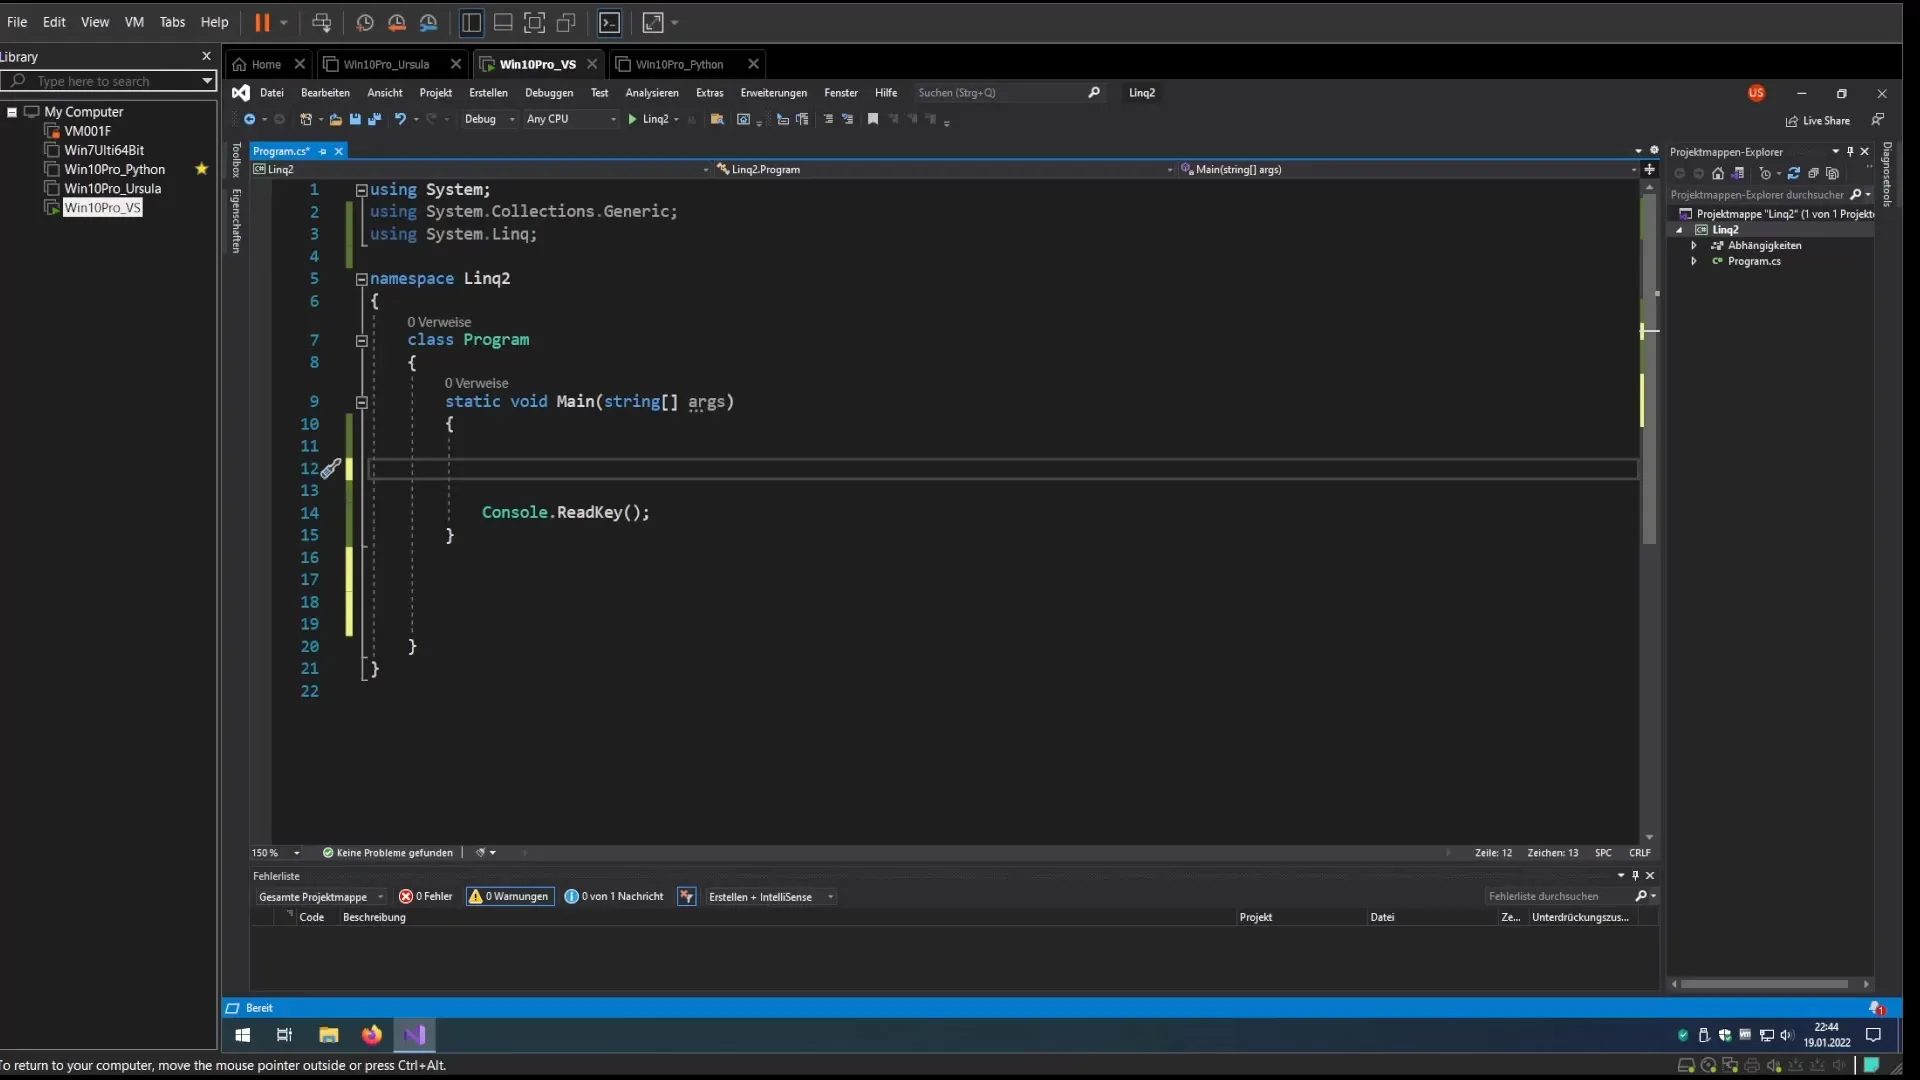Collapse the My Computer library node
This screenshot has height=1080, width=1920.
coord(12,112)
